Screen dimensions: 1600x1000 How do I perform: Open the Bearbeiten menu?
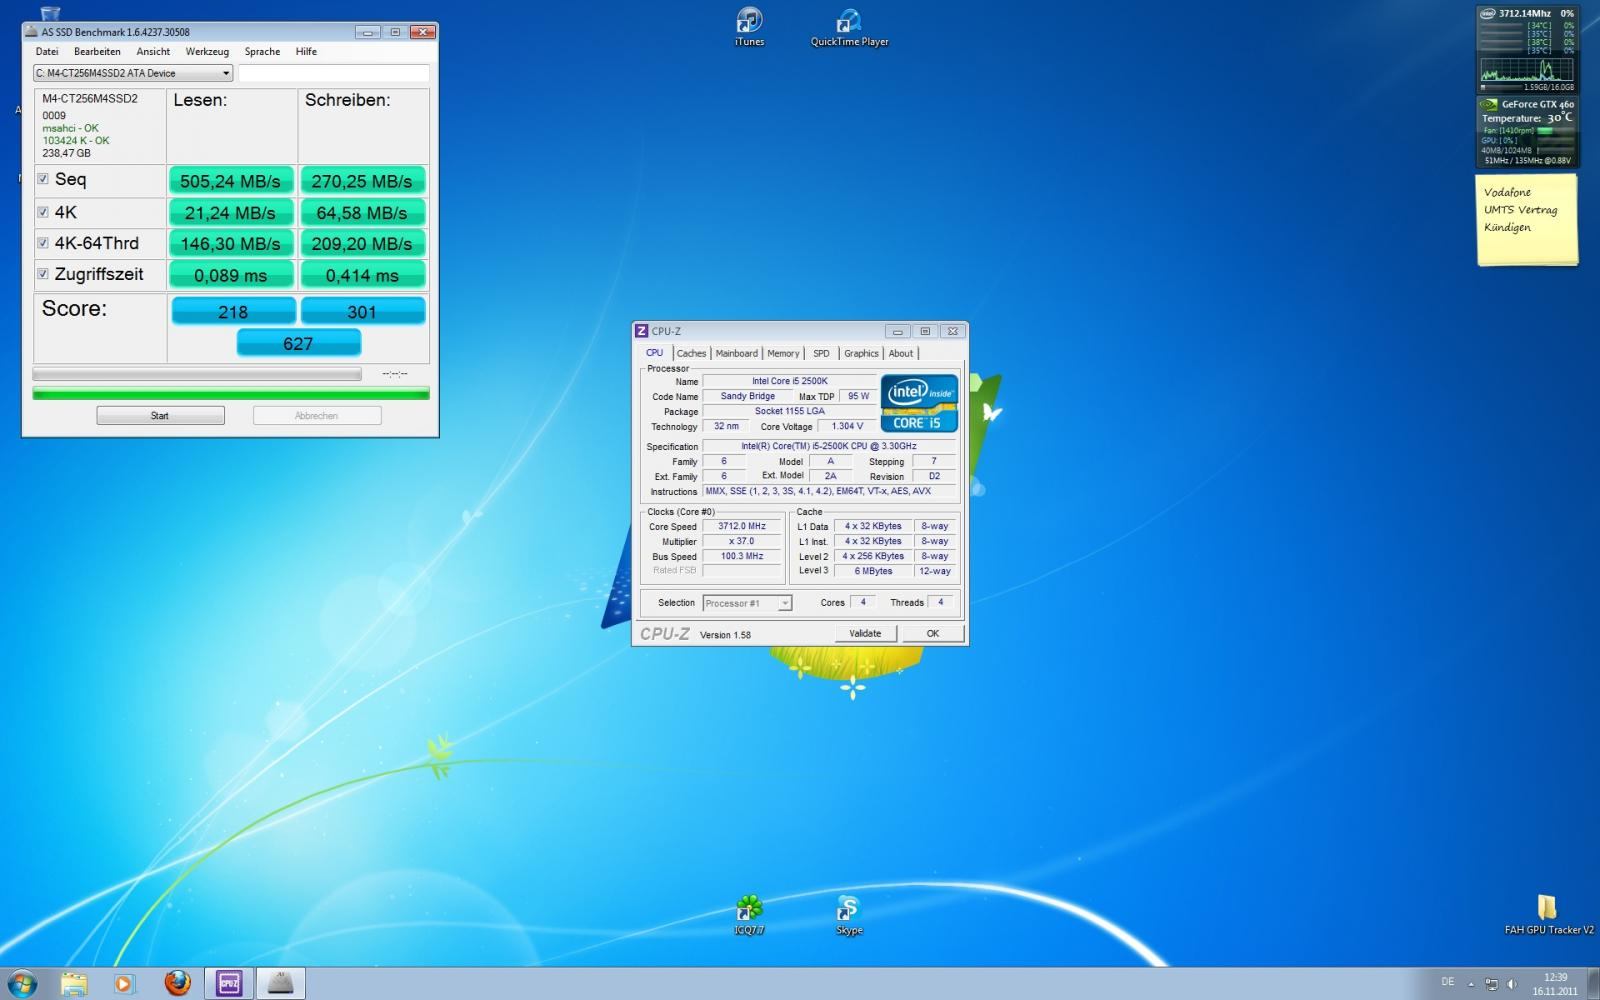click(97, 51)
